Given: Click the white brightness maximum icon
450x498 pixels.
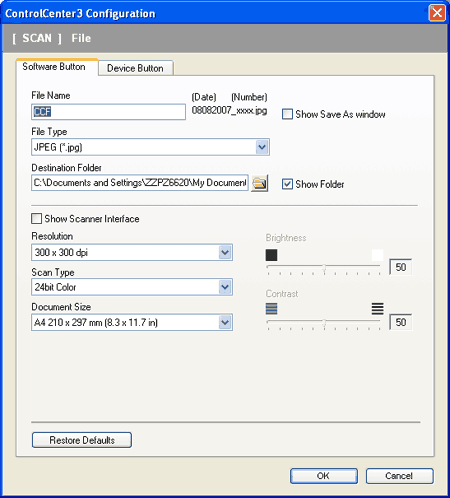Looking at the screenshot, I should (x=377, y=255).
